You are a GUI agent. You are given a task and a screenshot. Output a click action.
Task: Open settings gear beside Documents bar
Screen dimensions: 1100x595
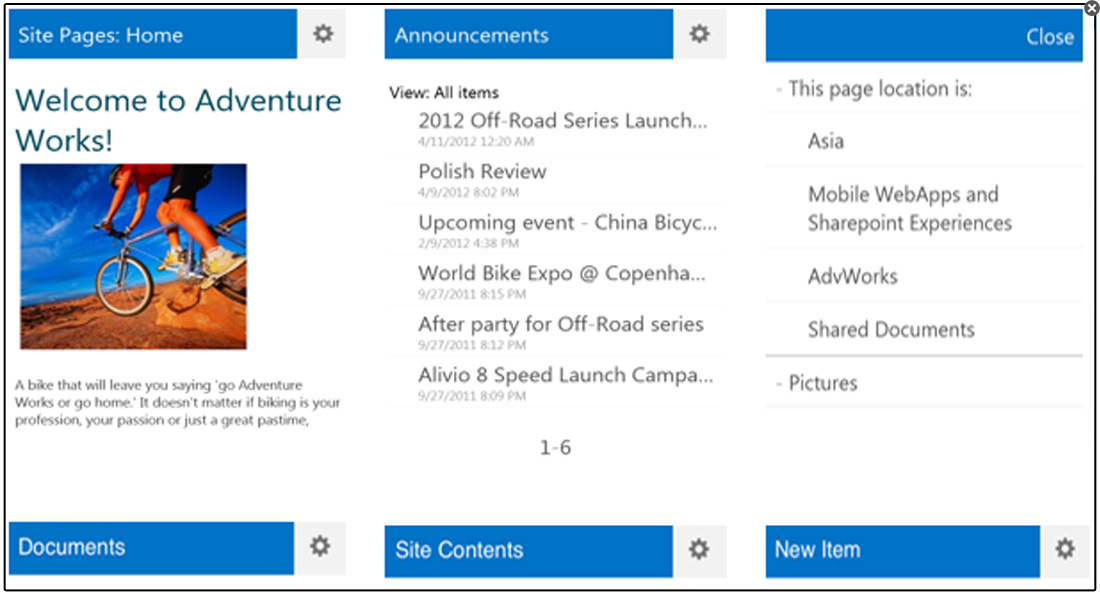coord(320,547)
